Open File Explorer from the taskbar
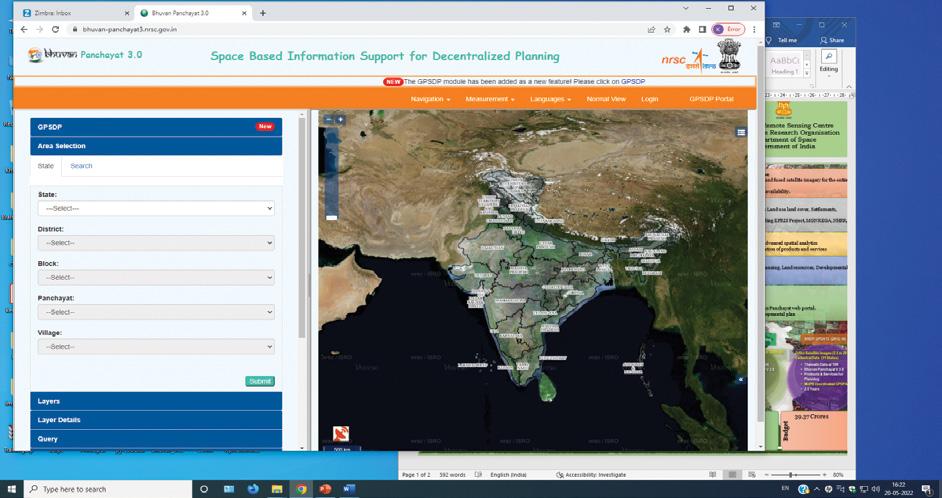Image resolution: width=942 pixels, height=498 pixels. pos(277,489)
